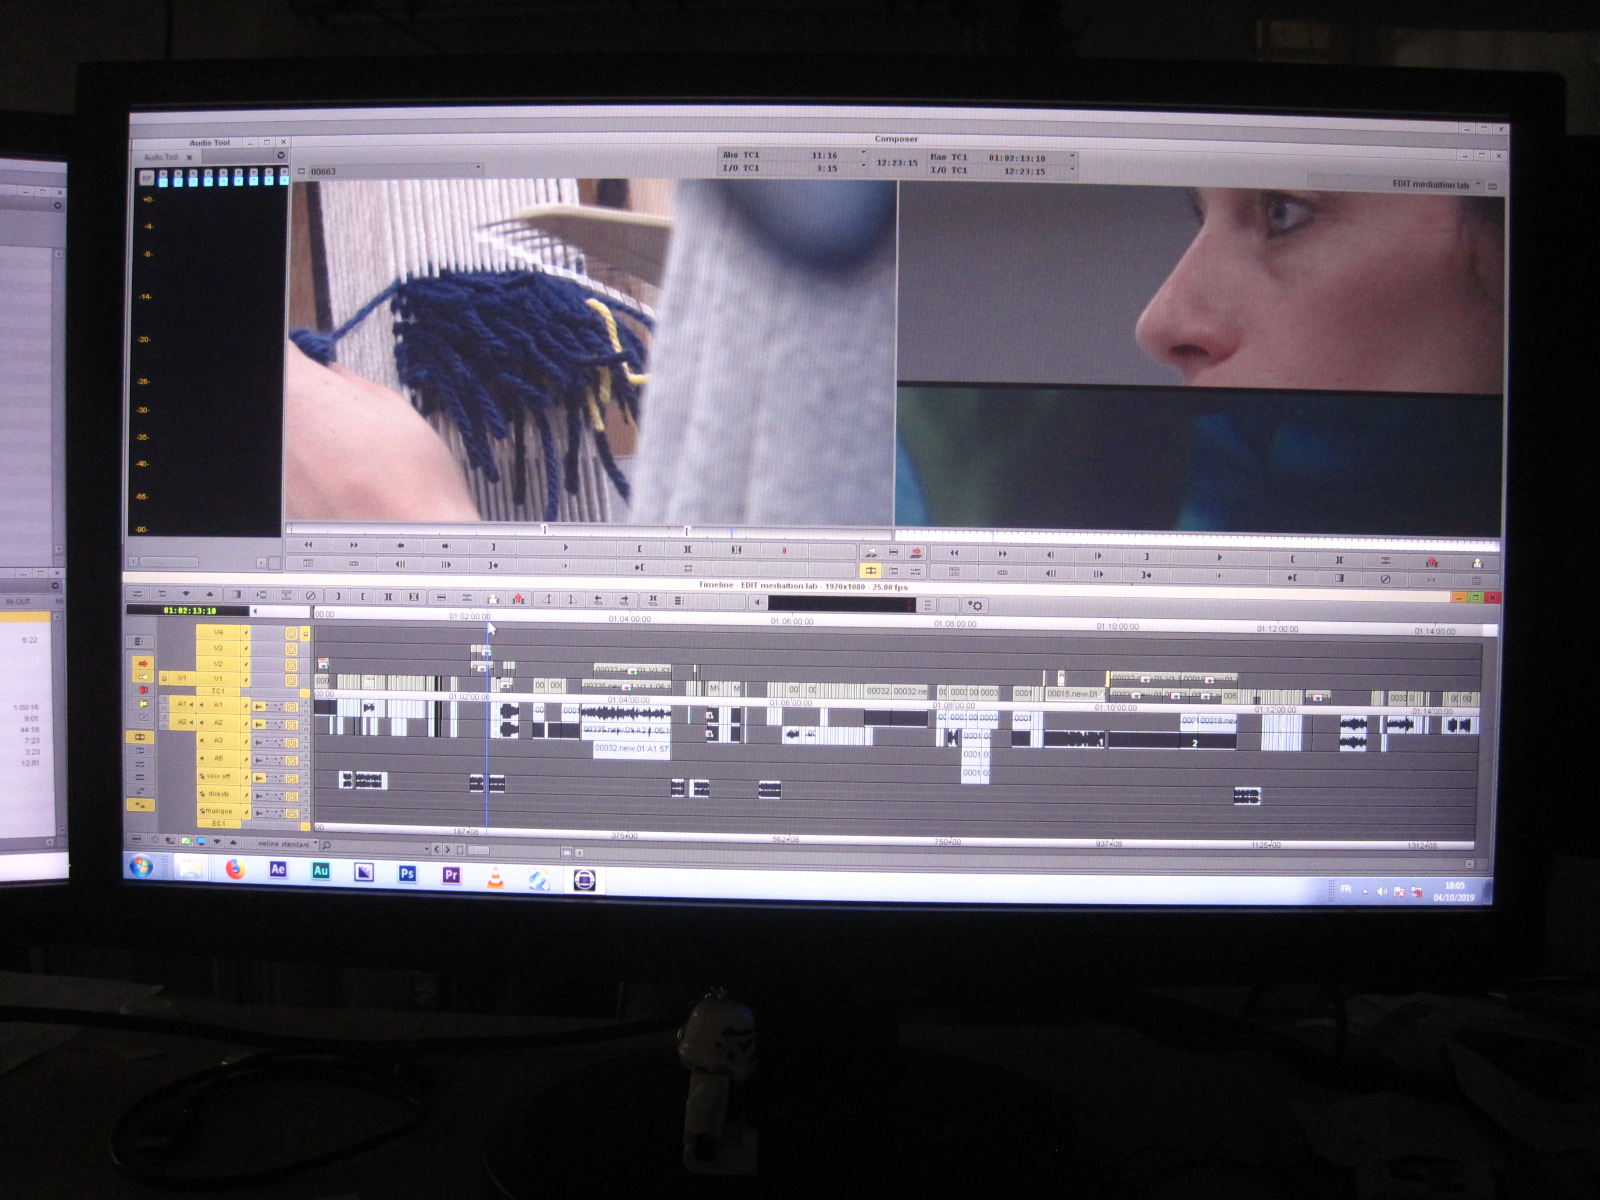This screenshot has width=1600, height=1200.
Task: Toggle the A3 record track selector
Action: click(x=218, y=740)
